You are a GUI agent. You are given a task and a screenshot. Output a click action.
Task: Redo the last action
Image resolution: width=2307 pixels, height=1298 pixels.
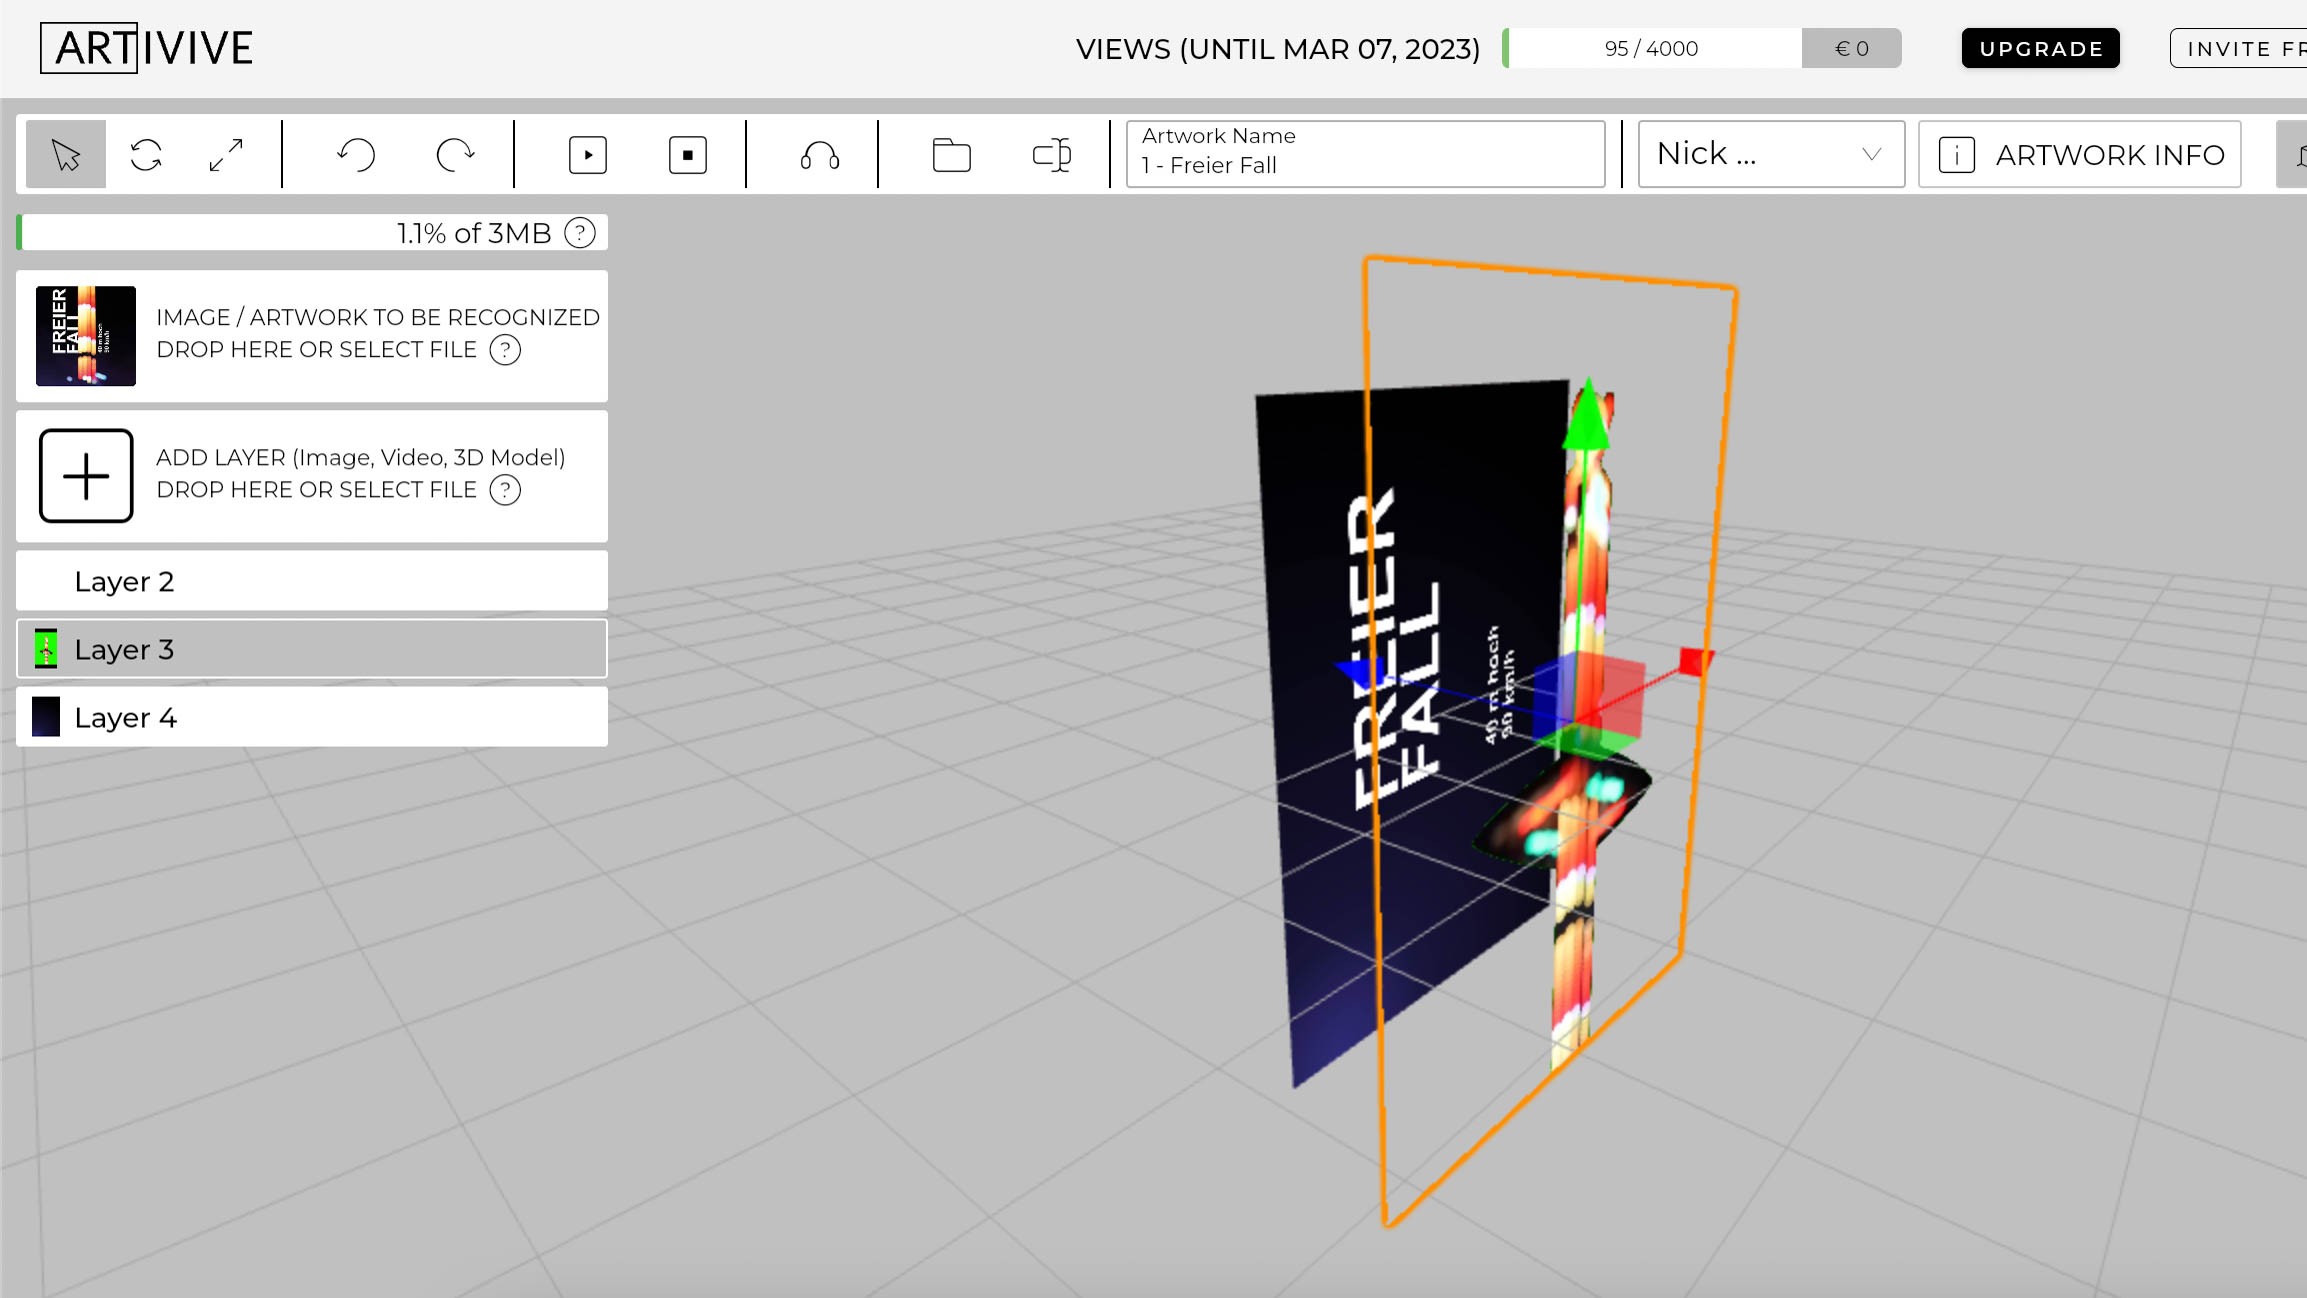click(x=456, y=155)
